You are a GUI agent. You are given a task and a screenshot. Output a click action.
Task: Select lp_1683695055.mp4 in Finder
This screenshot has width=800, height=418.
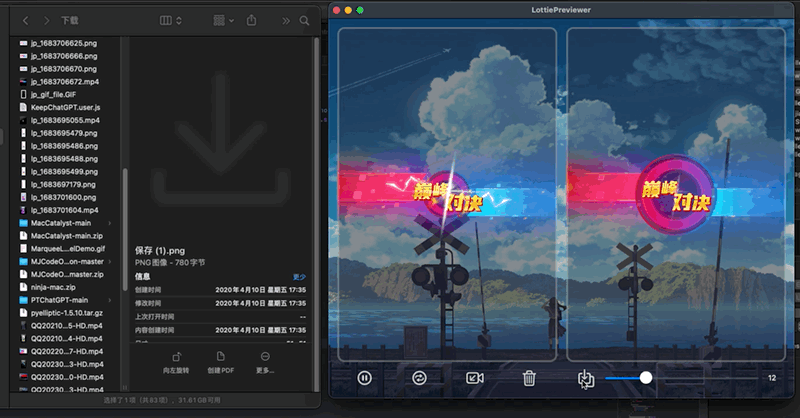[64, 120]
